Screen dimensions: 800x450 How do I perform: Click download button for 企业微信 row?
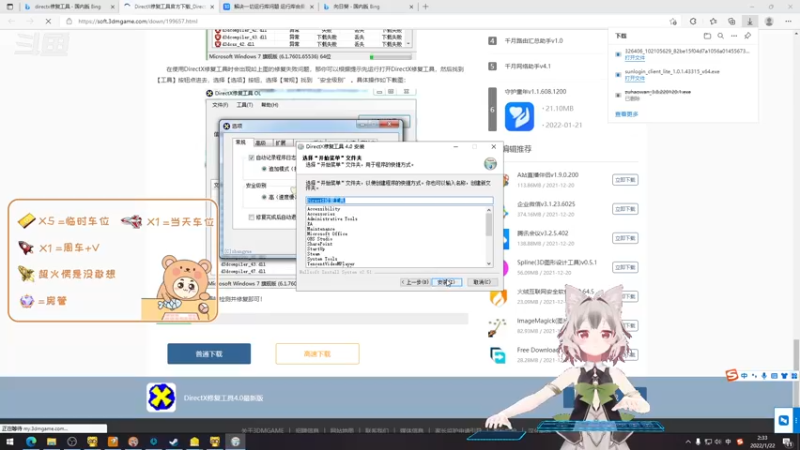coord(625,209)
